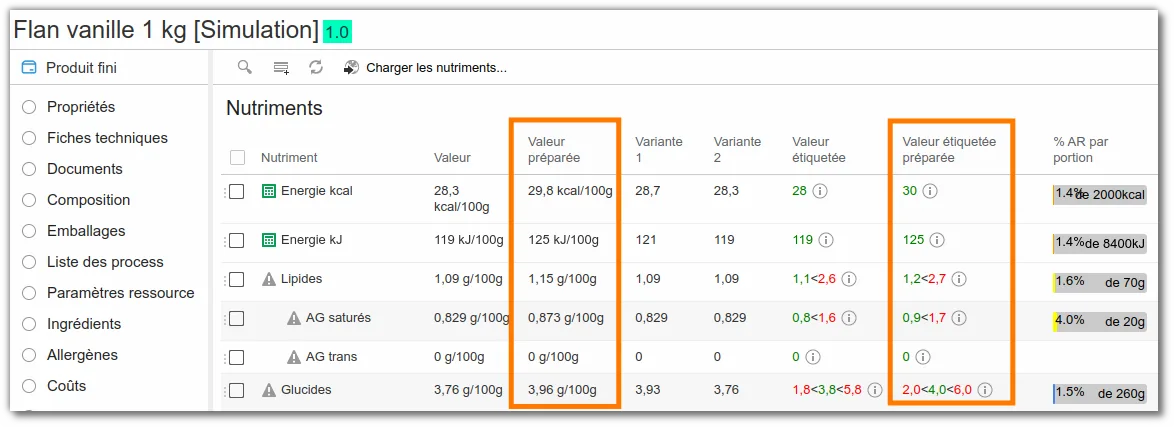The height and width of the screenshot is (427, 1174).
Task: Click the warning triangle next to Glucides
Action: click(269, 390)
